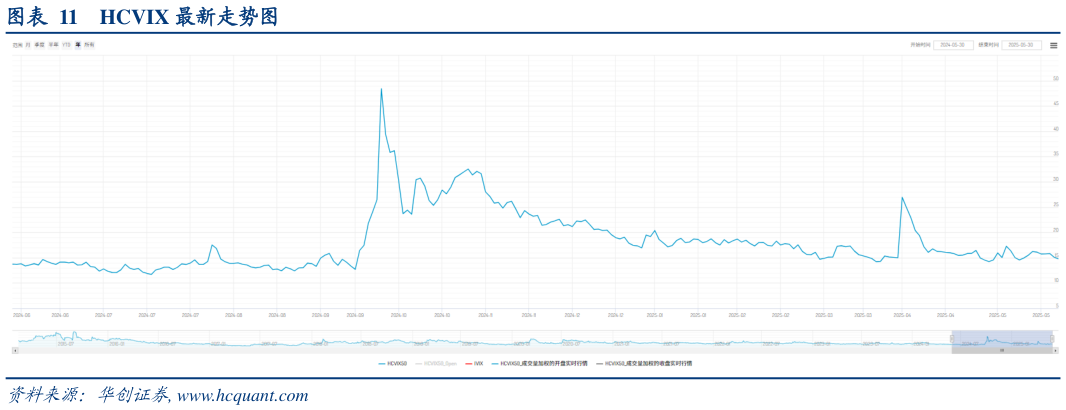Click the navigator scrollbar left arrow

(14, 351)
